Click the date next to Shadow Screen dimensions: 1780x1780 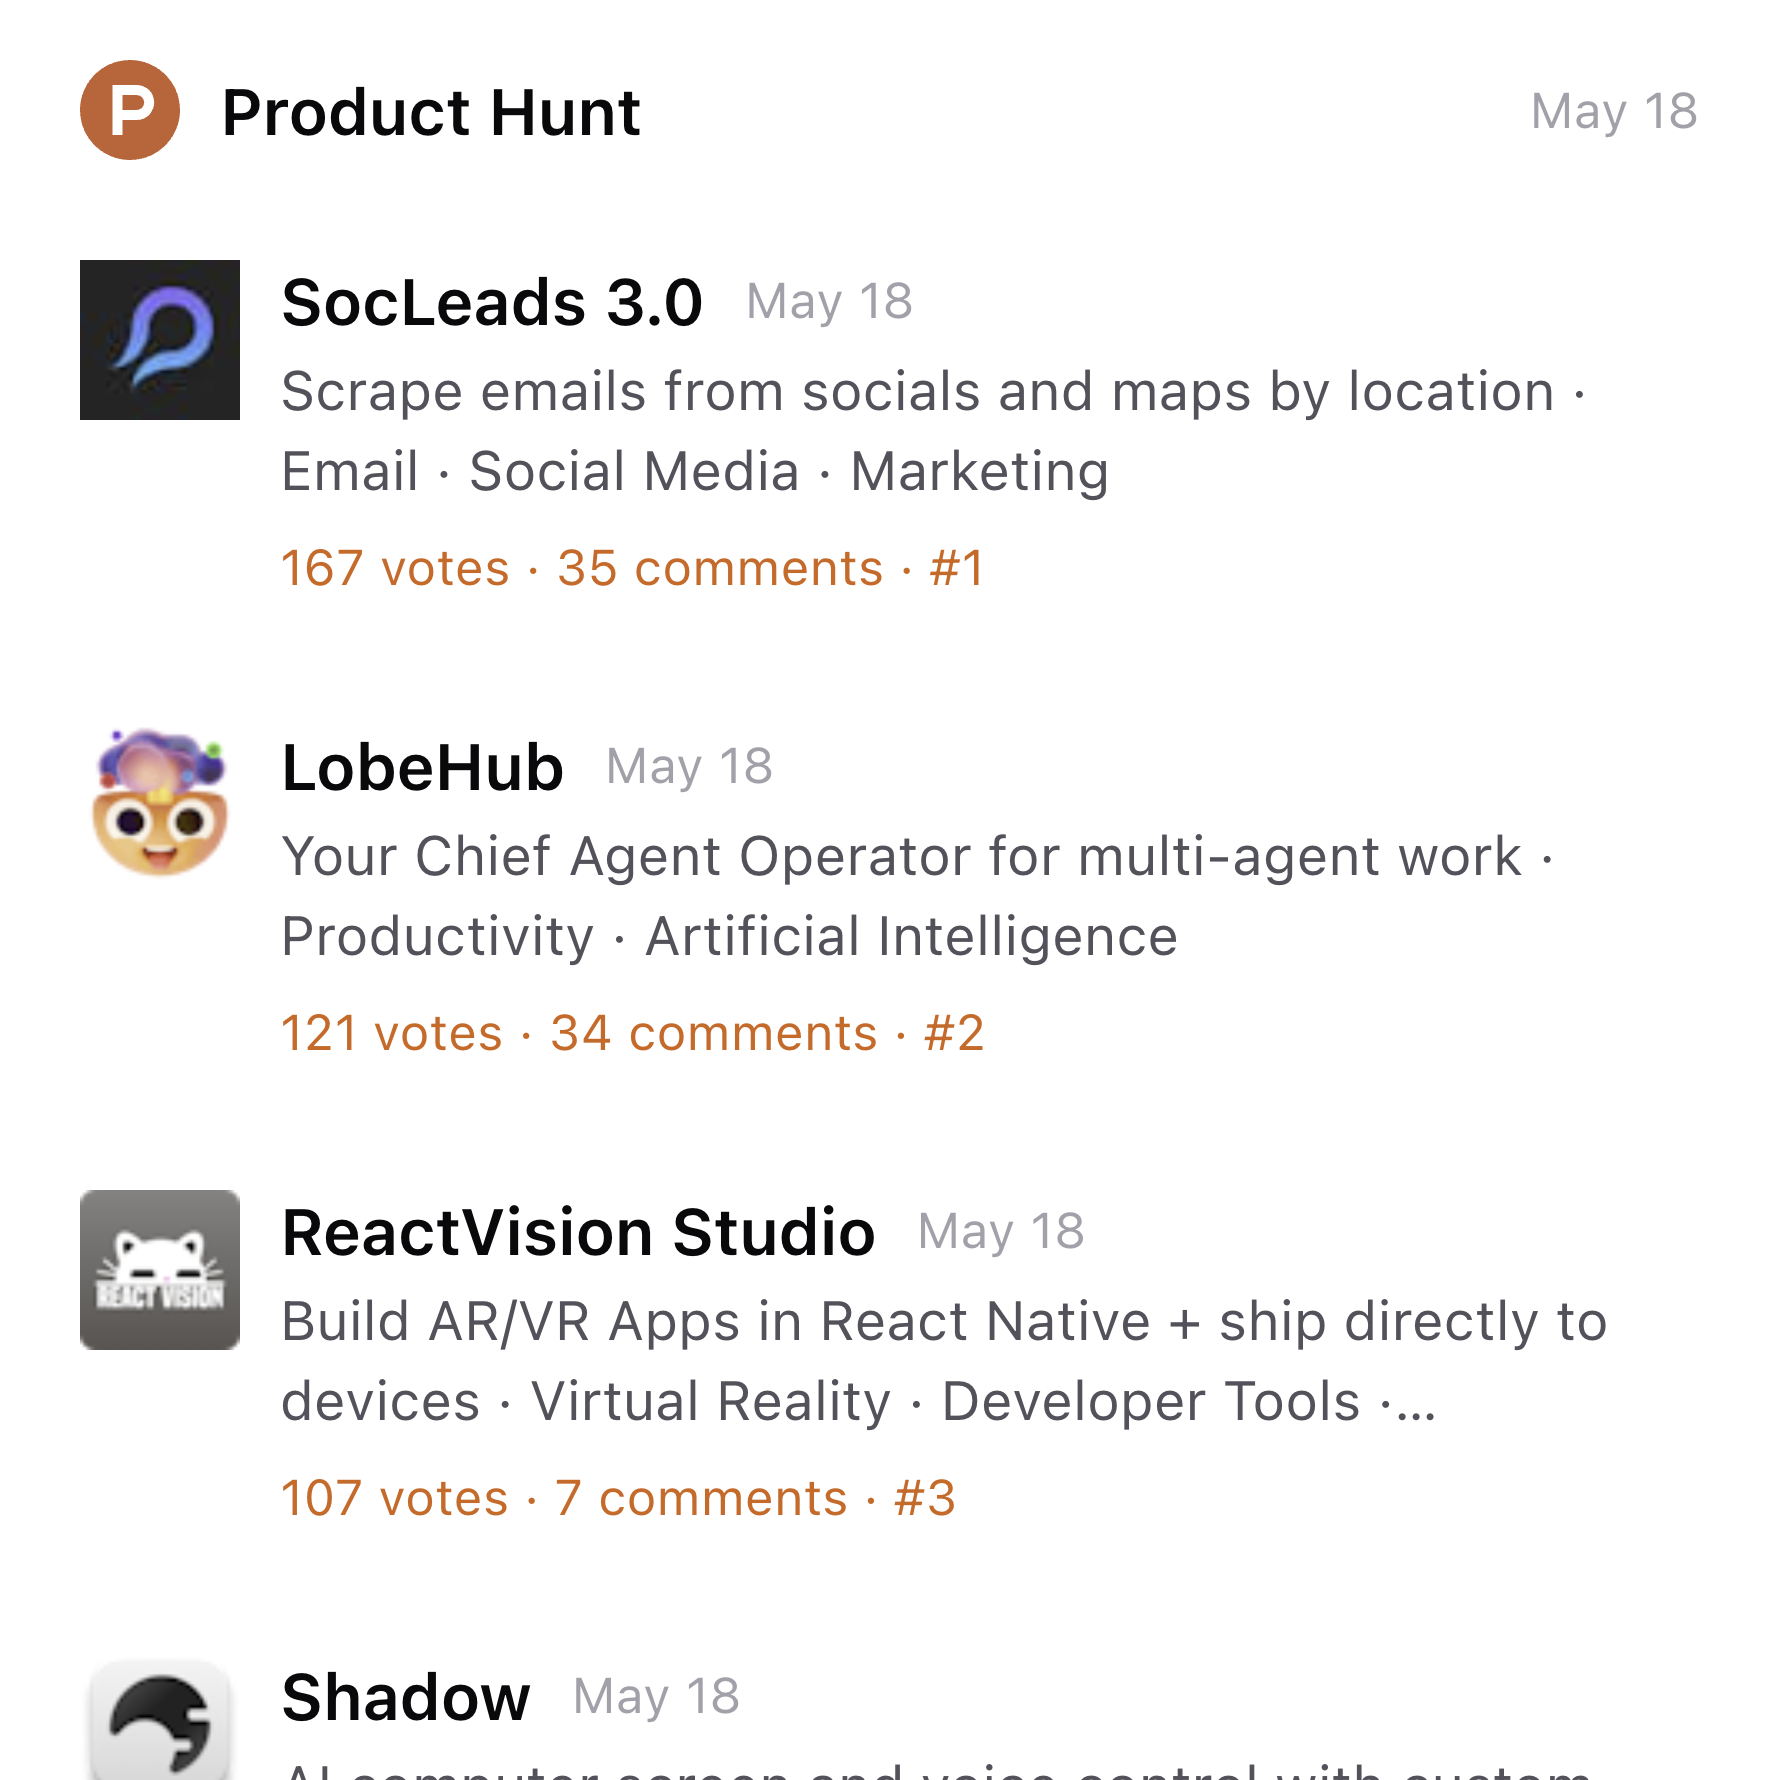(x=656, y=1697)
